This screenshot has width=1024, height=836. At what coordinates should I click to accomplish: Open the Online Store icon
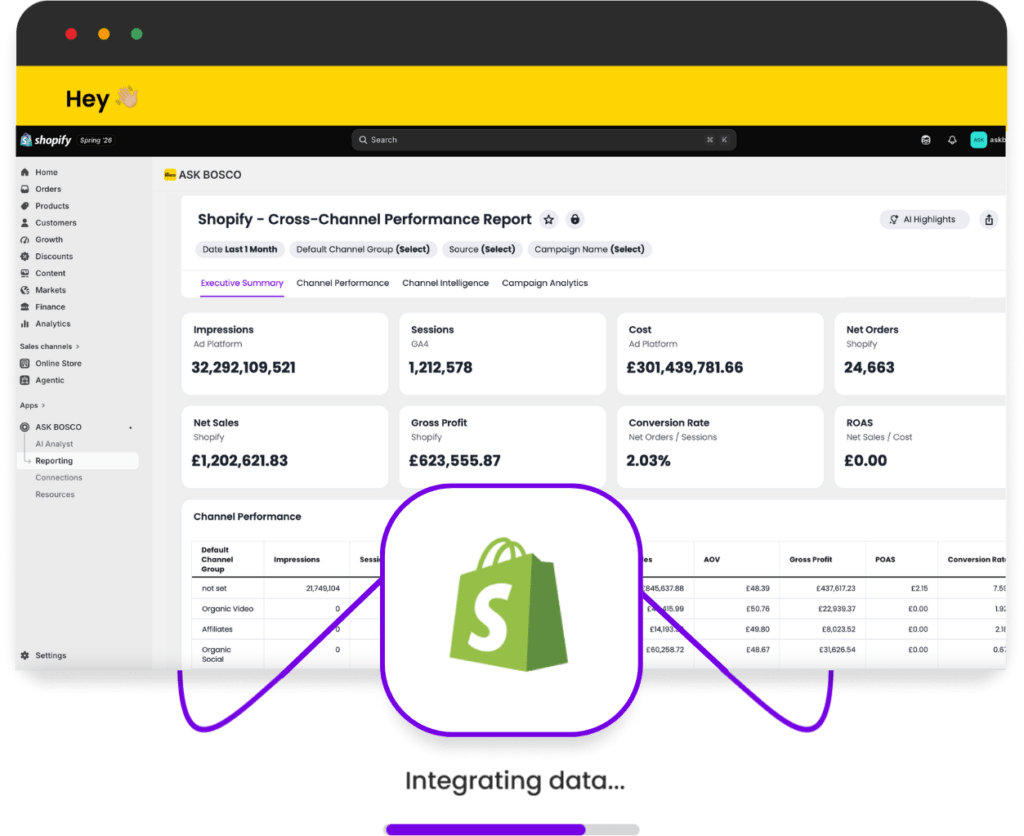[x=25, y=363]
